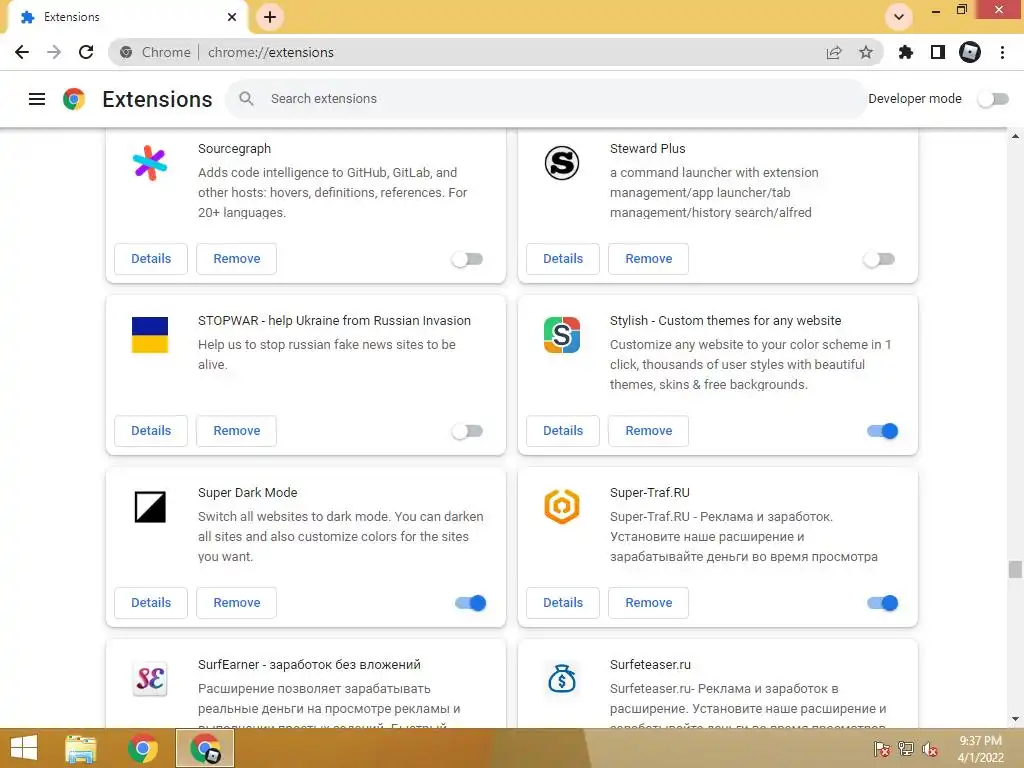
Task: Open Details for Super-Traf.RU
Action: [563, 602]
